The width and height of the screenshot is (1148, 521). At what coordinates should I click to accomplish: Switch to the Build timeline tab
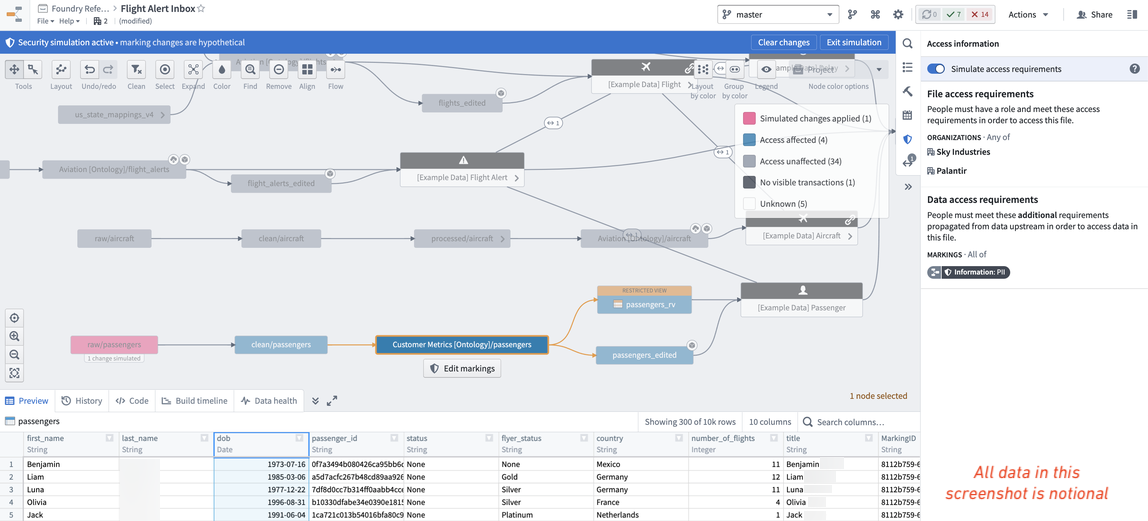[194, 401]
